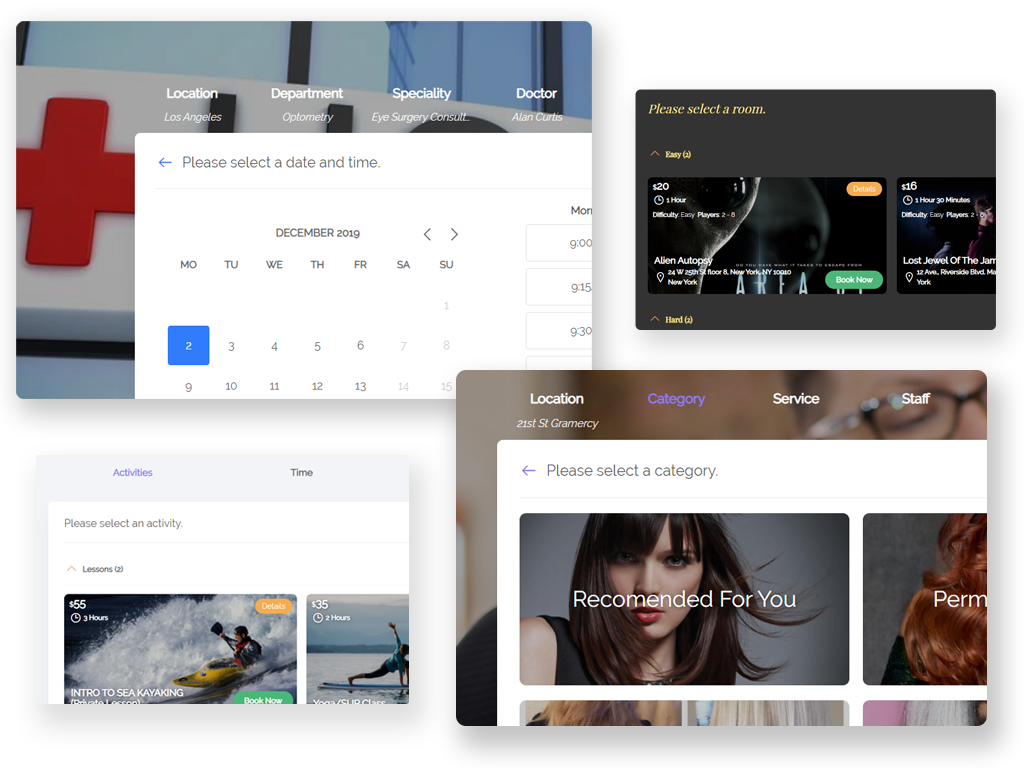Open the Alien Autopsy room card
1024x768 pixels.
click(x=767, y=236)
